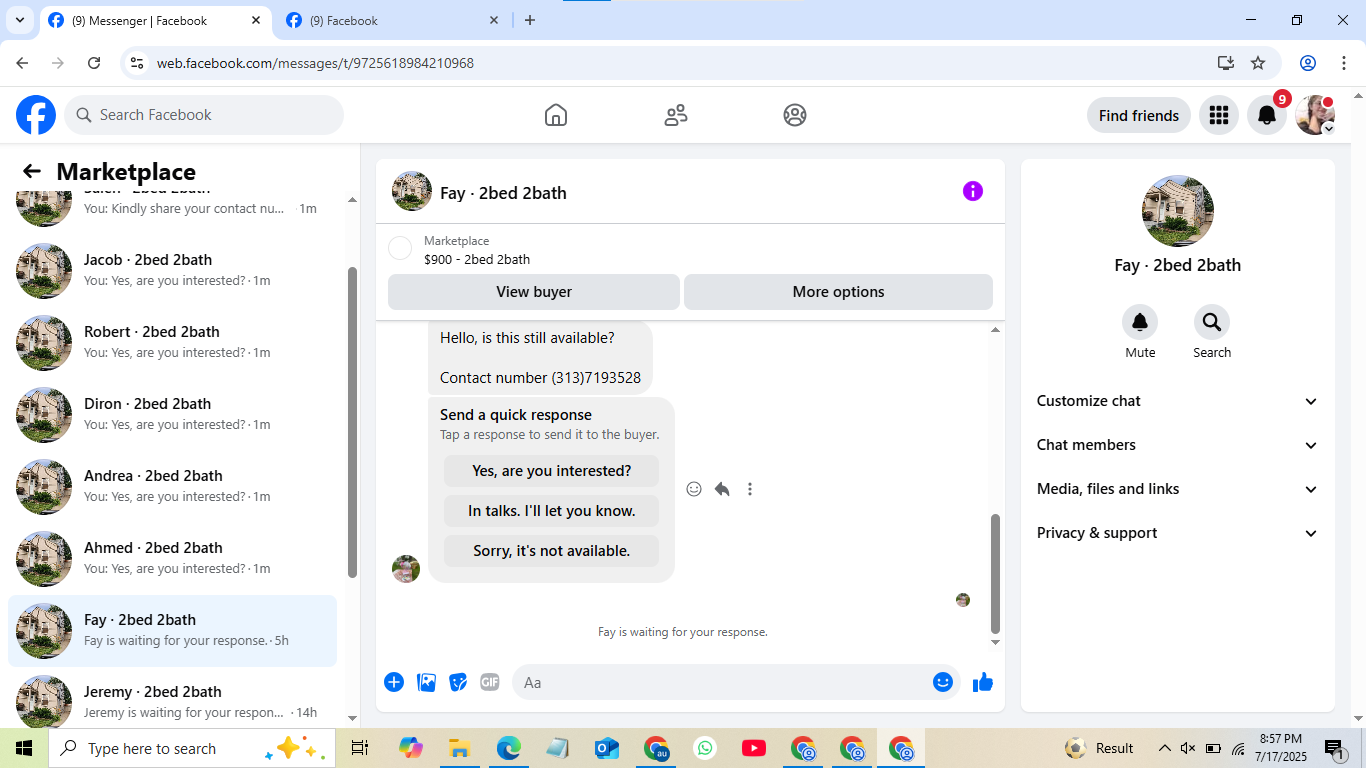Open the GIF picker
Viewport: 1366px width, 768px height.
click(490, 682)
